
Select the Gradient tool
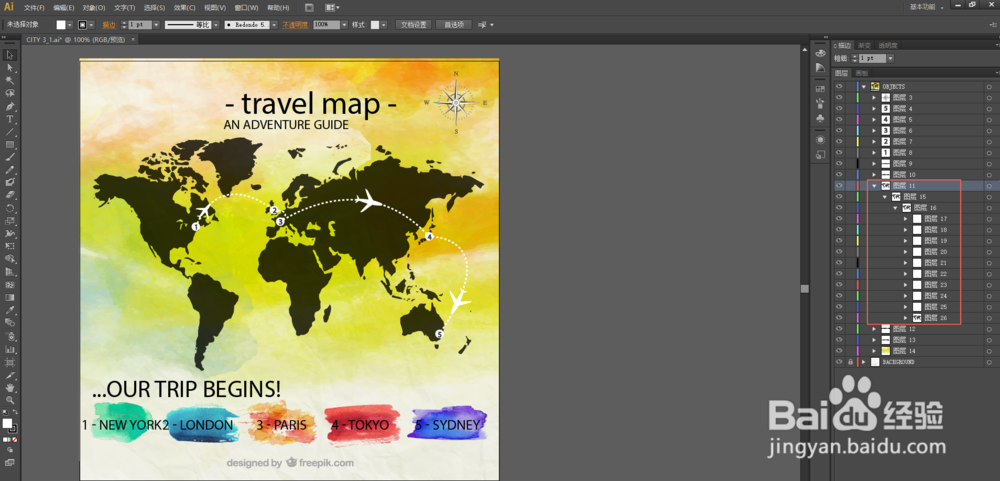tap(10, 297)
